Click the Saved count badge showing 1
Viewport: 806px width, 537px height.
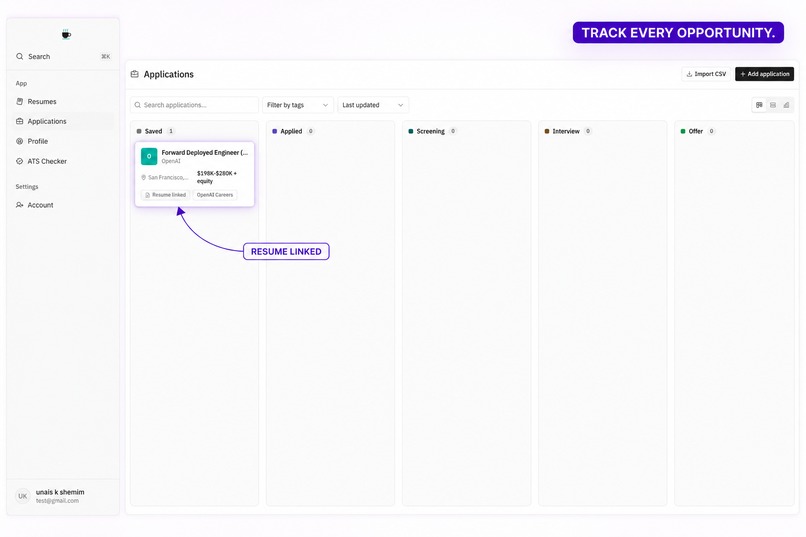(171, 132)
